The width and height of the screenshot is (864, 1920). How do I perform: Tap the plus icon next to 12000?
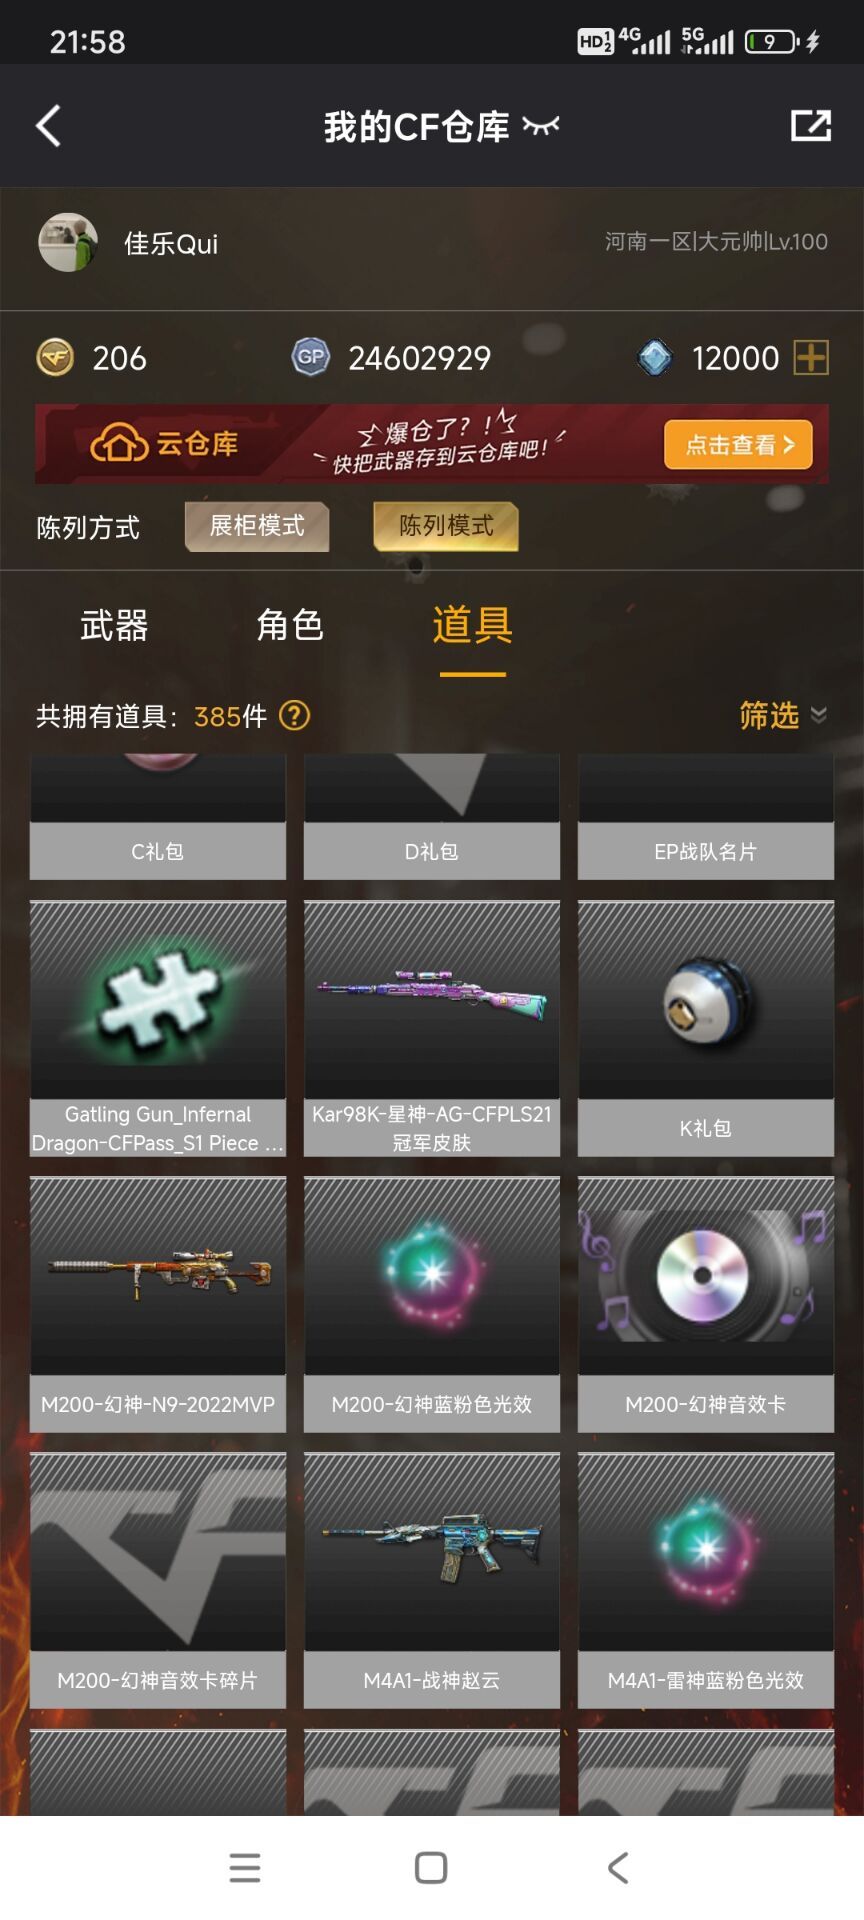coord(811,357)
